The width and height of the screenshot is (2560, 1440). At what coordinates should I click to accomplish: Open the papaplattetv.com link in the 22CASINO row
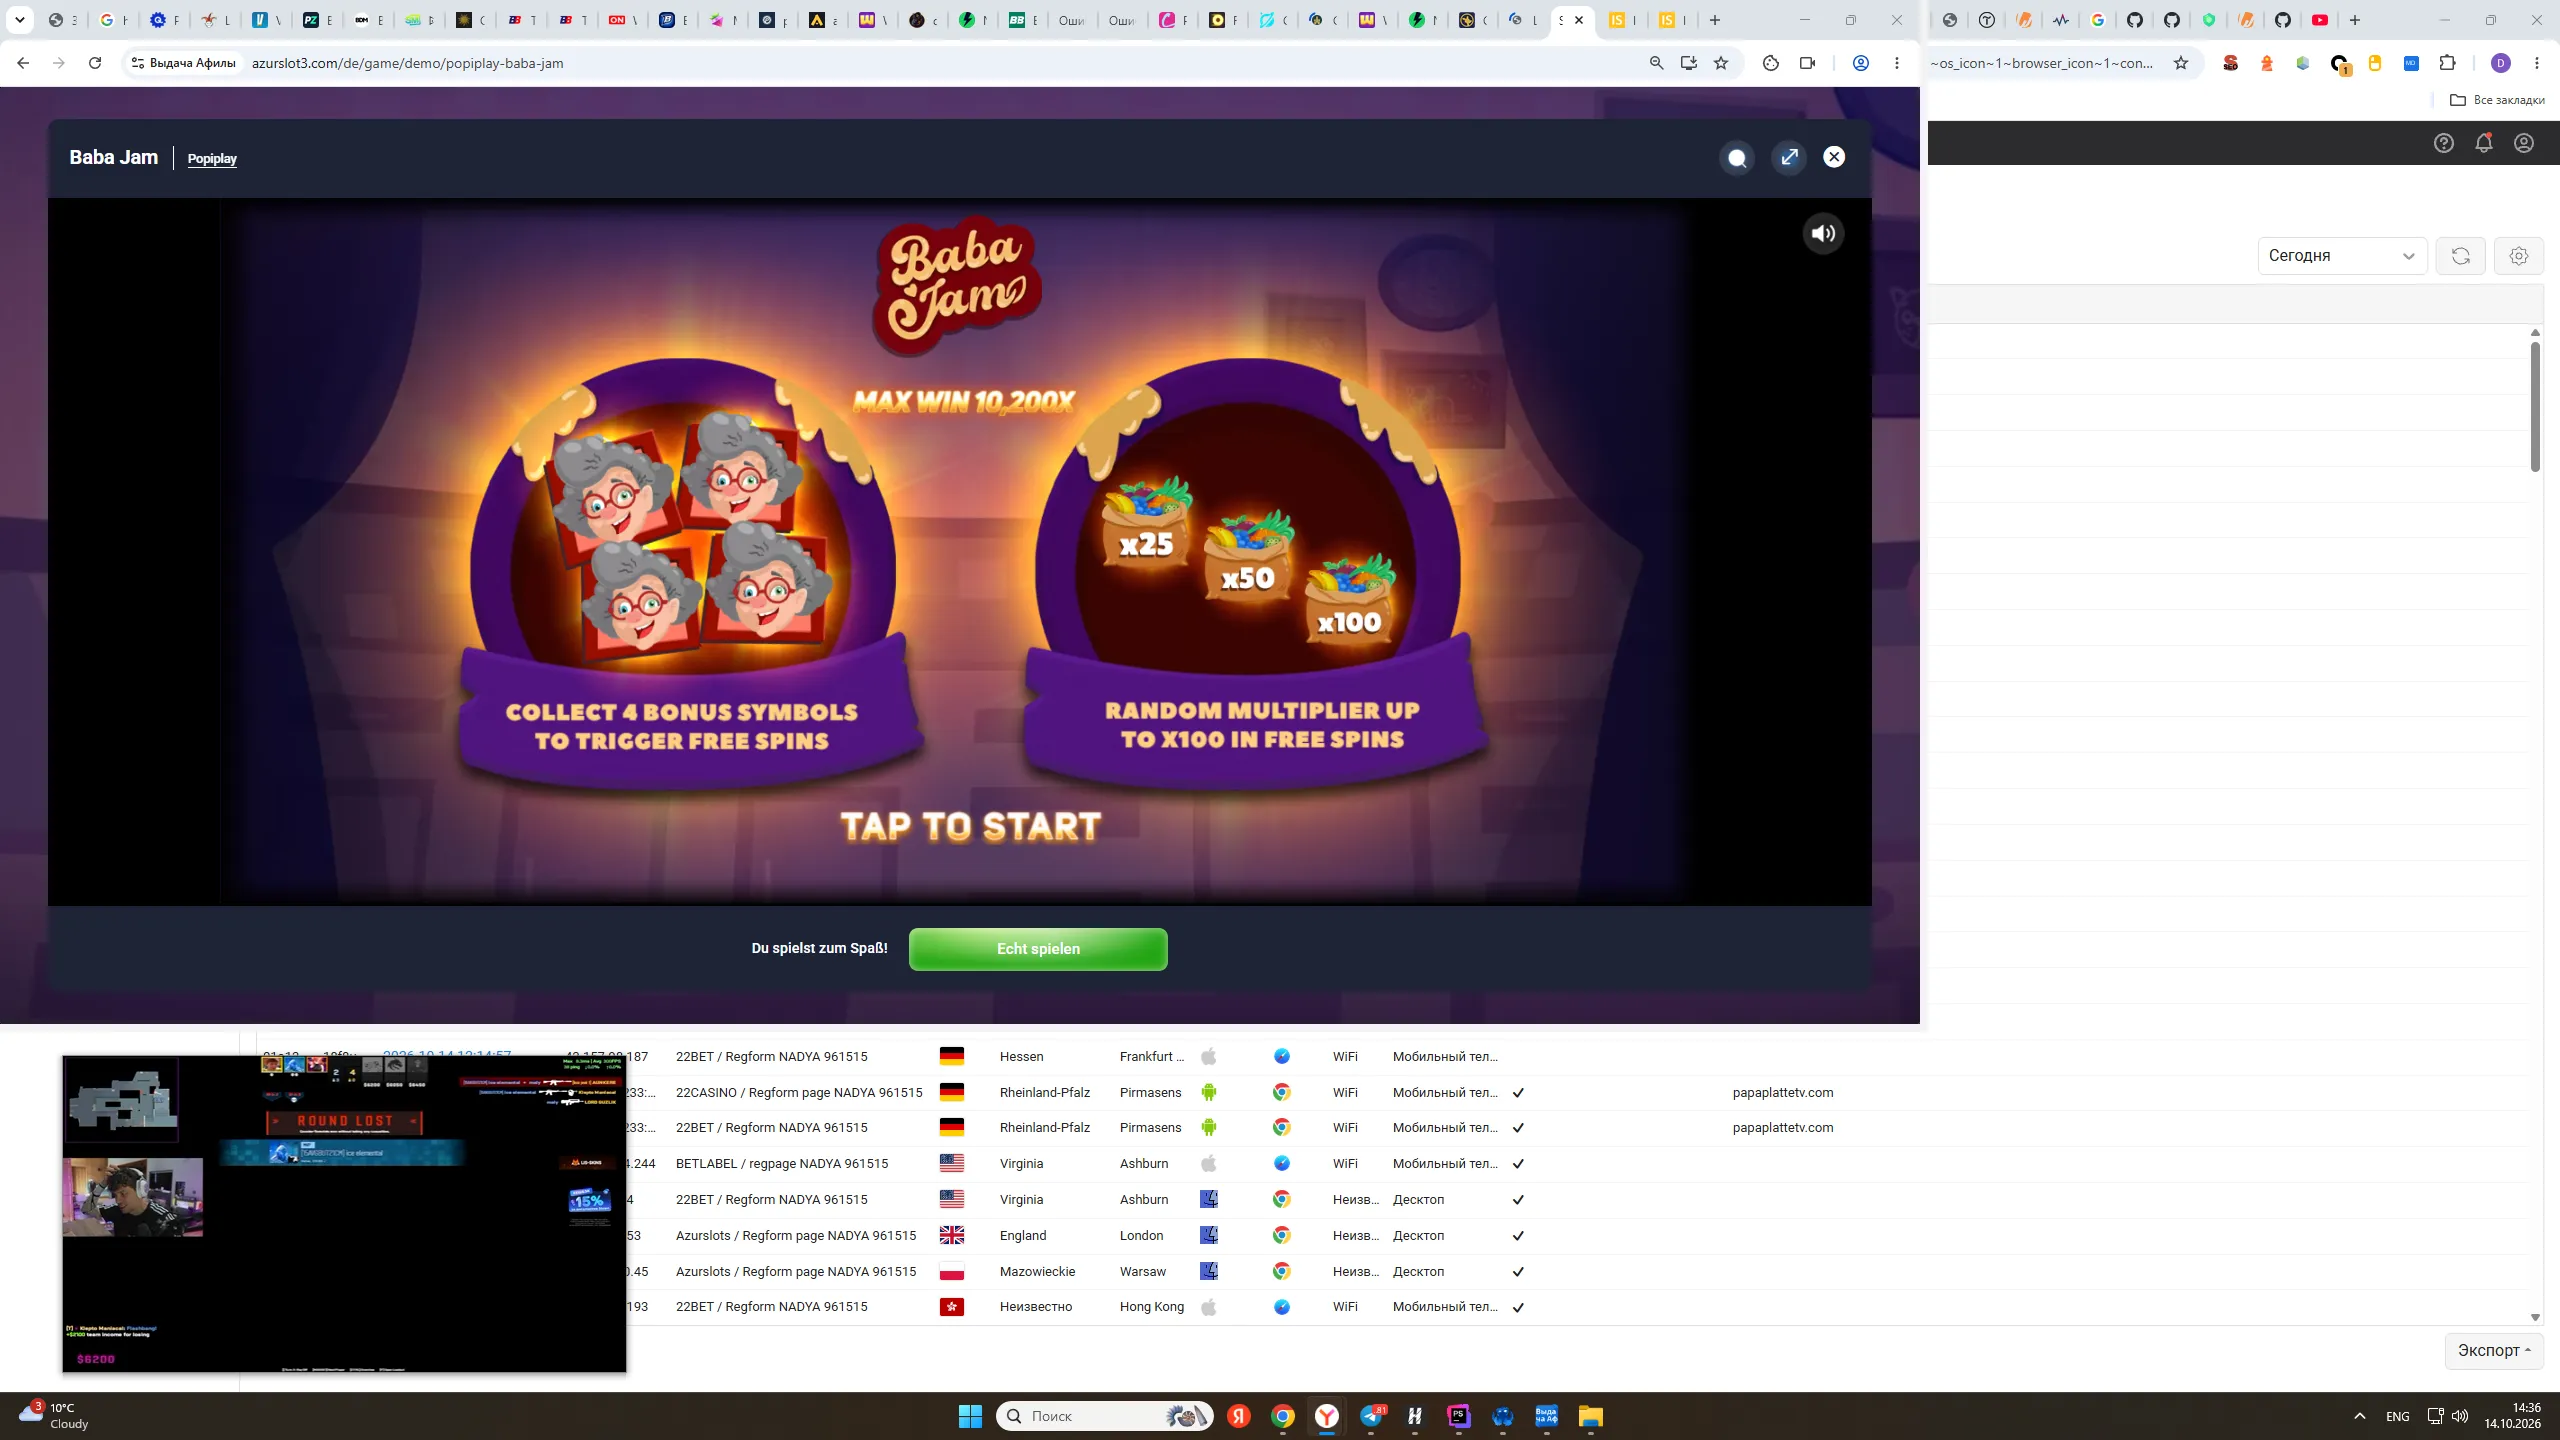point(1783,1092)
